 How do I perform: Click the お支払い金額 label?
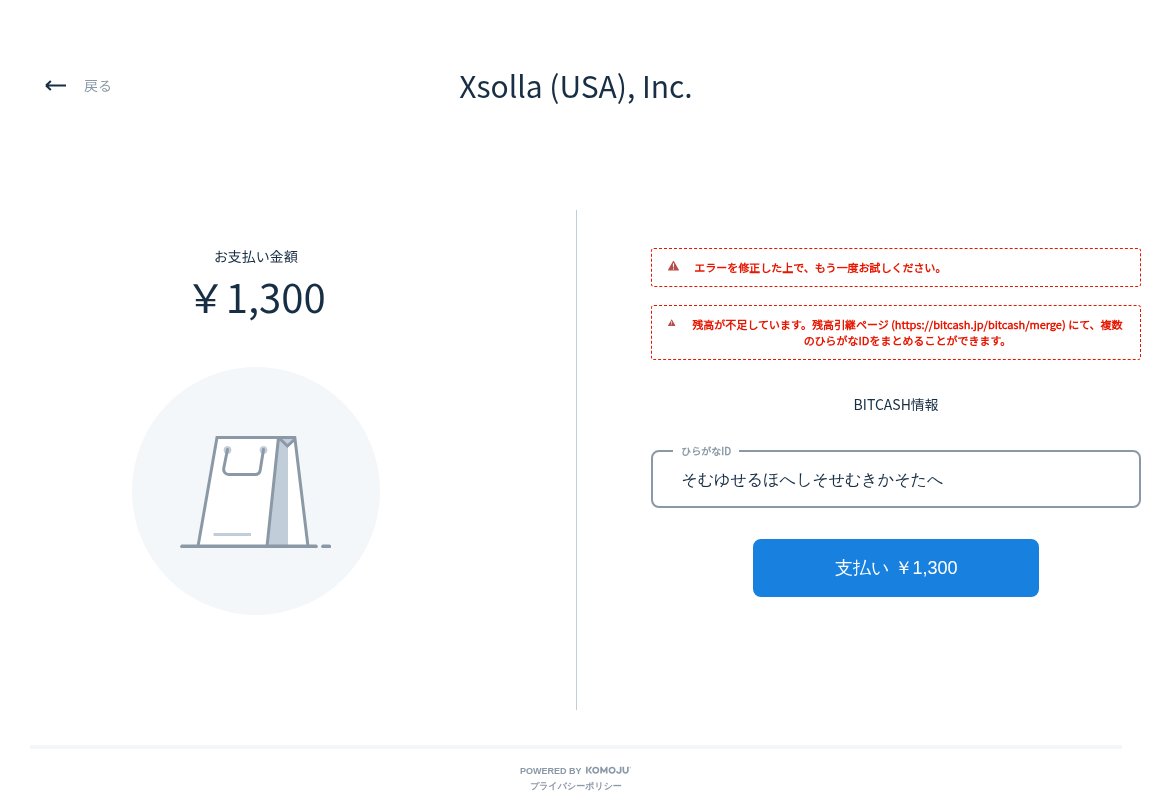(256, 256)
